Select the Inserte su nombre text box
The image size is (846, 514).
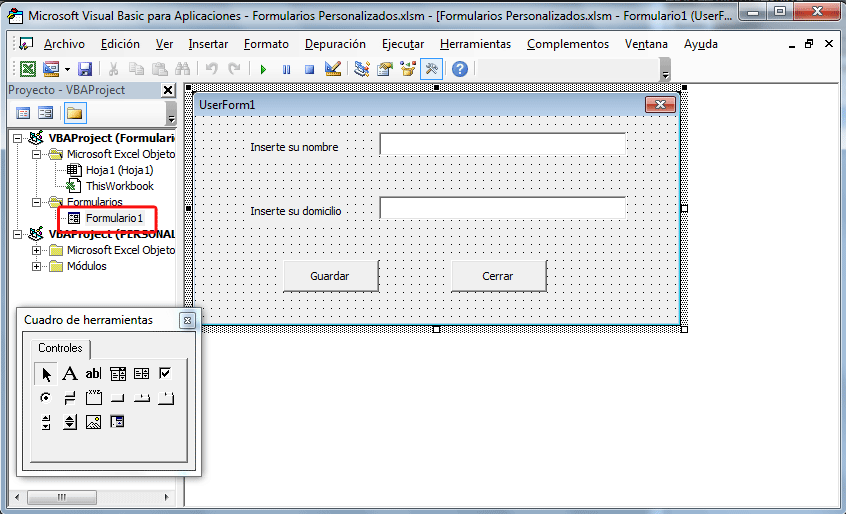[502, 144]
